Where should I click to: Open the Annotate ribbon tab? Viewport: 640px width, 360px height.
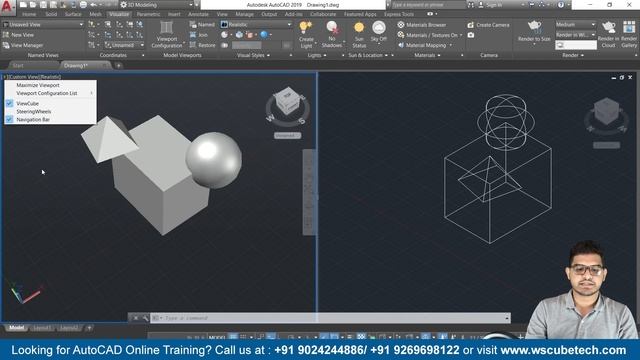[x=198, y=14]
